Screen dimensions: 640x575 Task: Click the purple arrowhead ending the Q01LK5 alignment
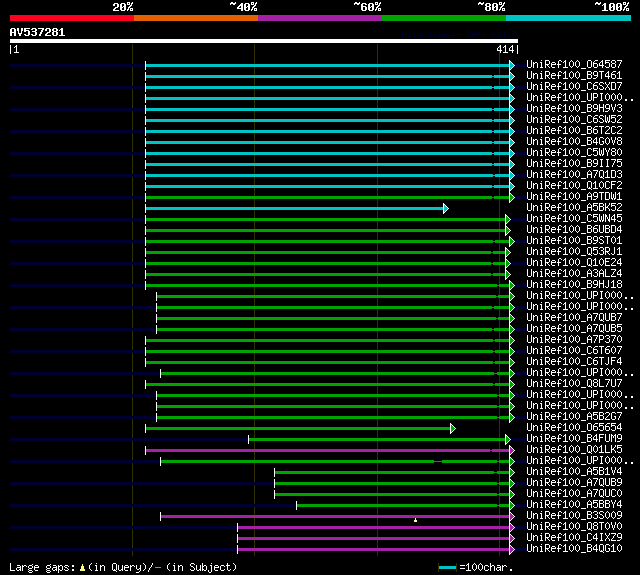[512, 451]
